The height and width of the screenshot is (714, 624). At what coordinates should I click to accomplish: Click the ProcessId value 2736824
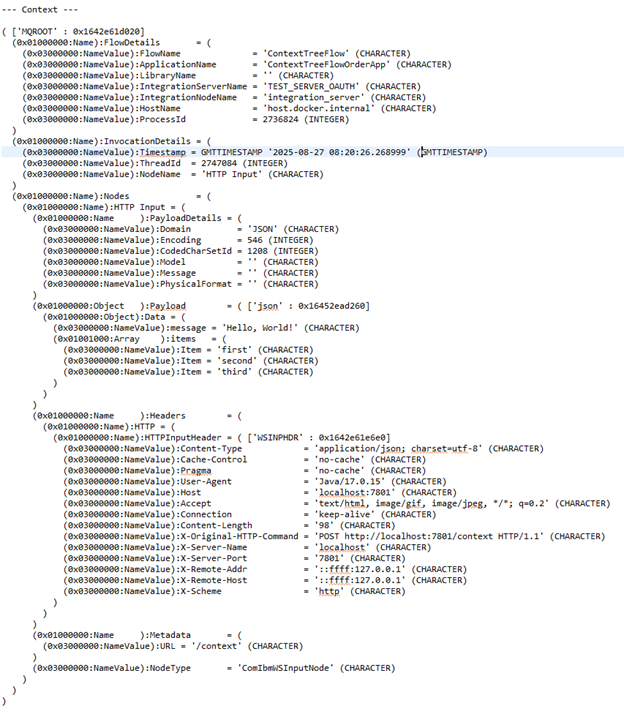281,119
